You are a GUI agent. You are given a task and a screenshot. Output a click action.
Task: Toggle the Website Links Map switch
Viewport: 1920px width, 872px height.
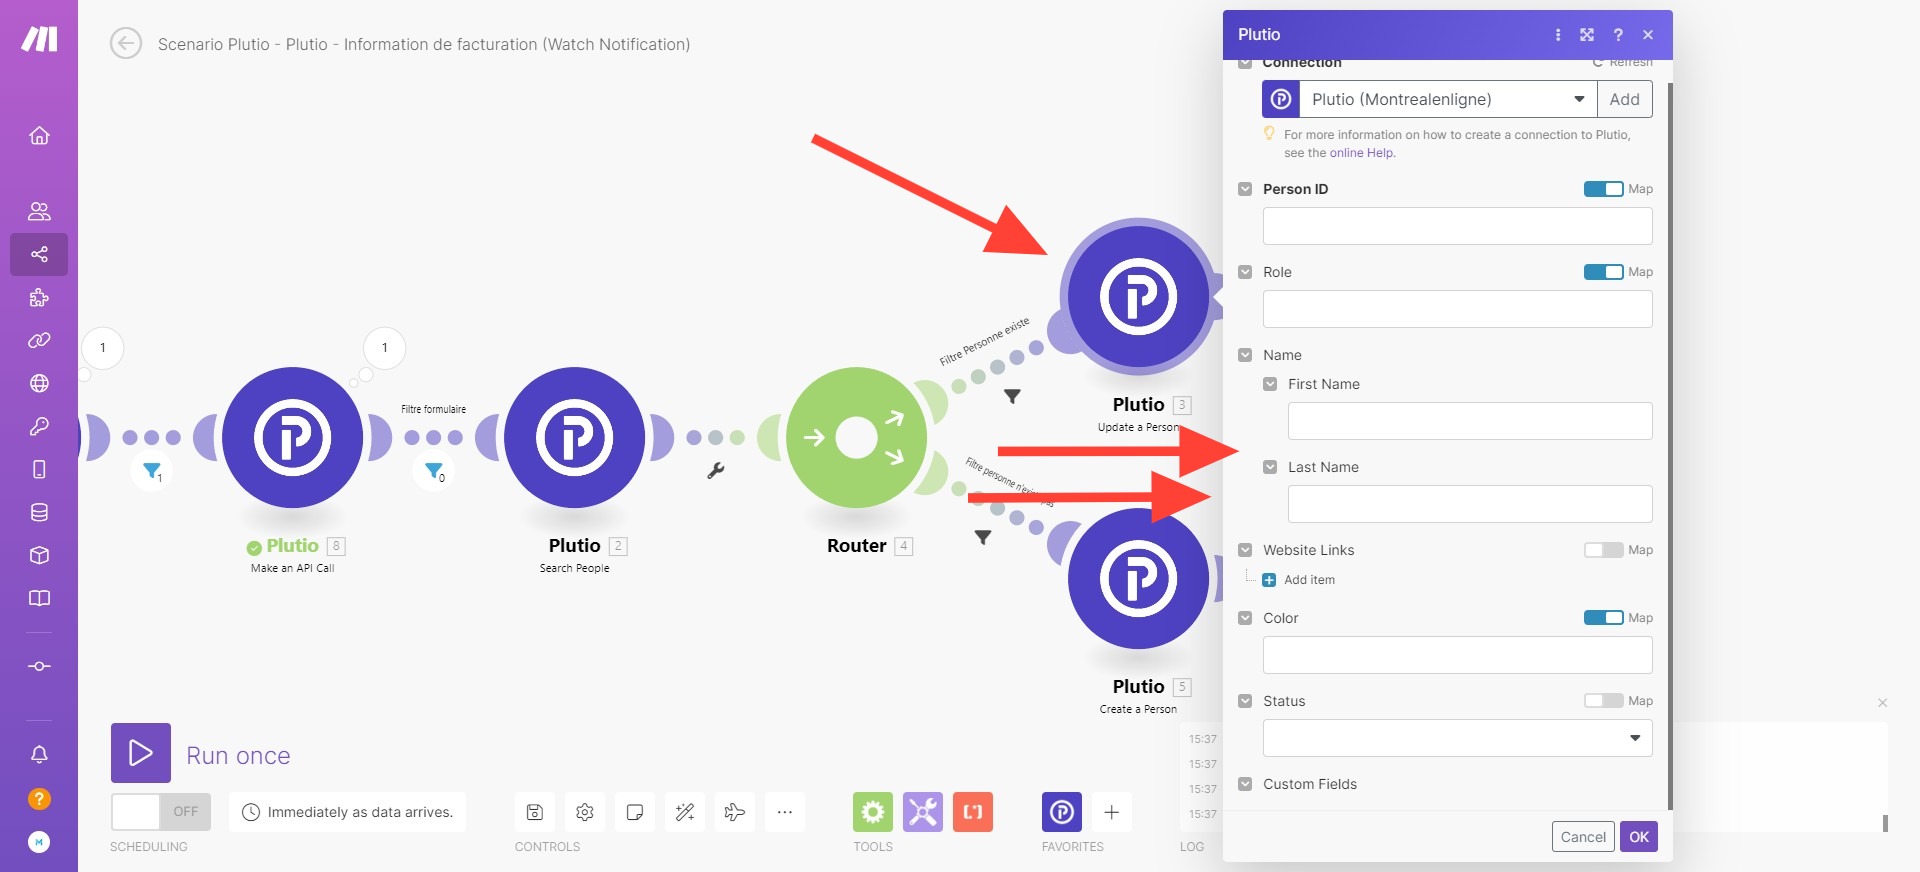[x=1603, y=550]
